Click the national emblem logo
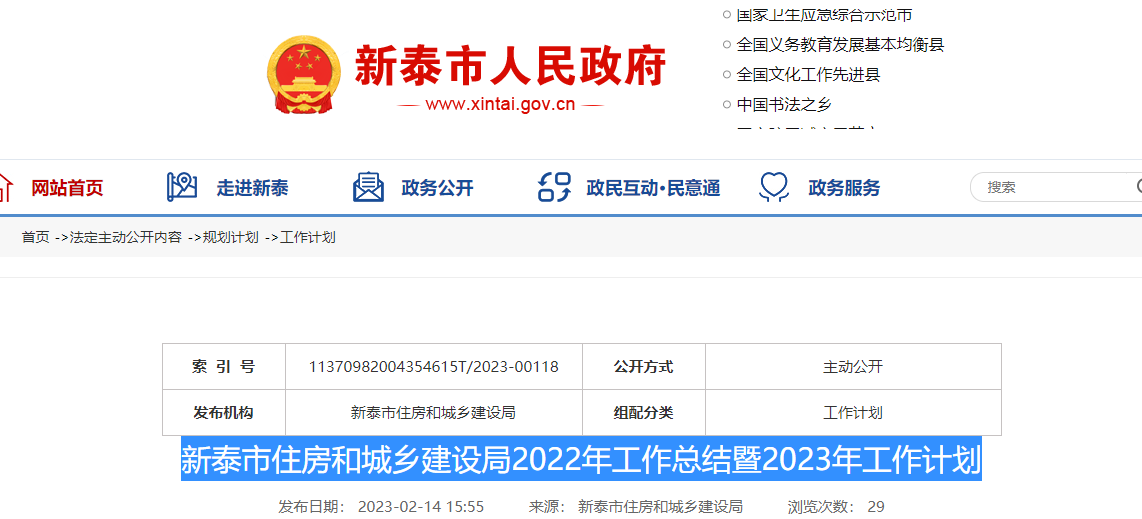The image size is (1142, 519). point(304,75)
